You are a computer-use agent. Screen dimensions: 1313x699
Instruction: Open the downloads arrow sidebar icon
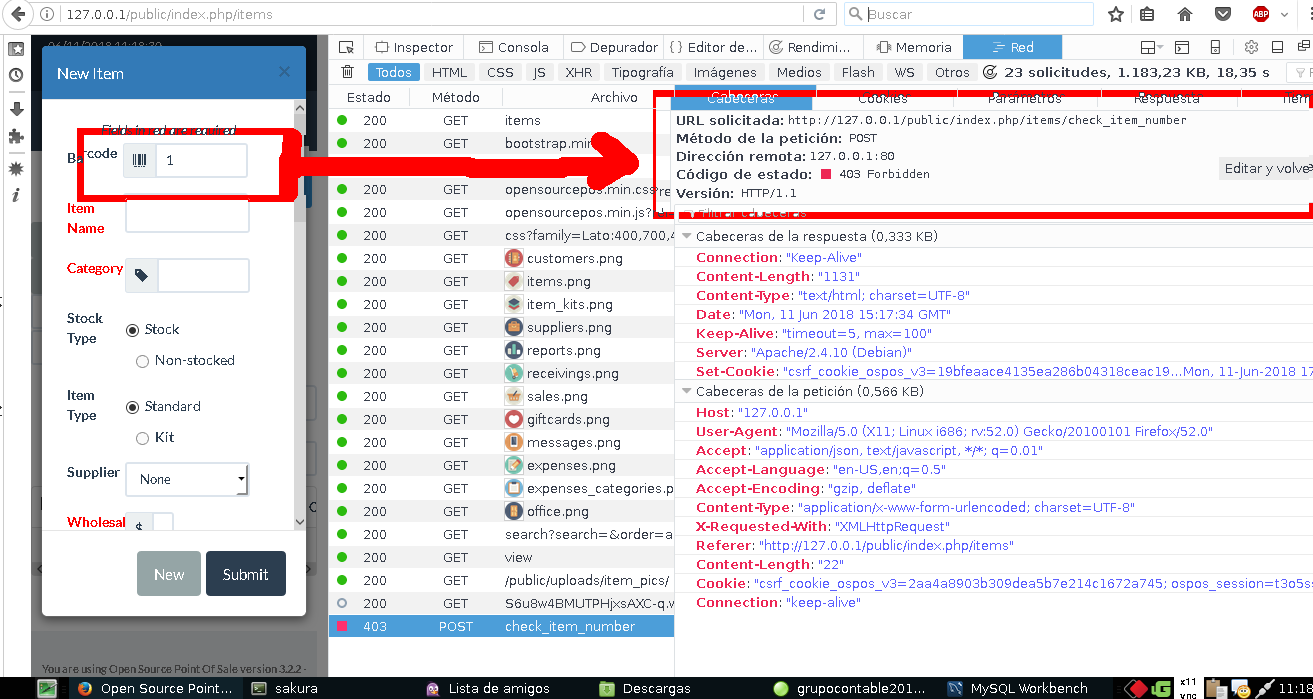pyautogui.click(x=16, y=108)
